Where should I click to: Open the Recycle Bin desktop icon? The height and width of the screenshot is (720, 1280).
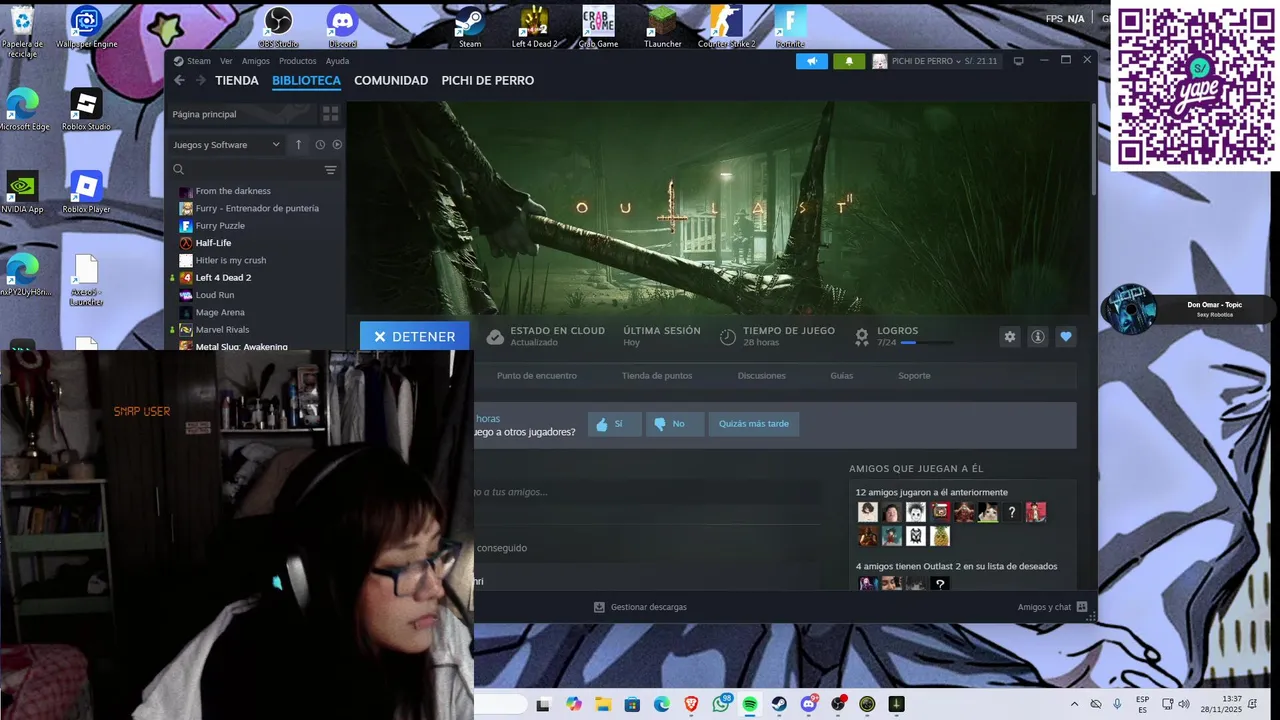coord(22,30)
